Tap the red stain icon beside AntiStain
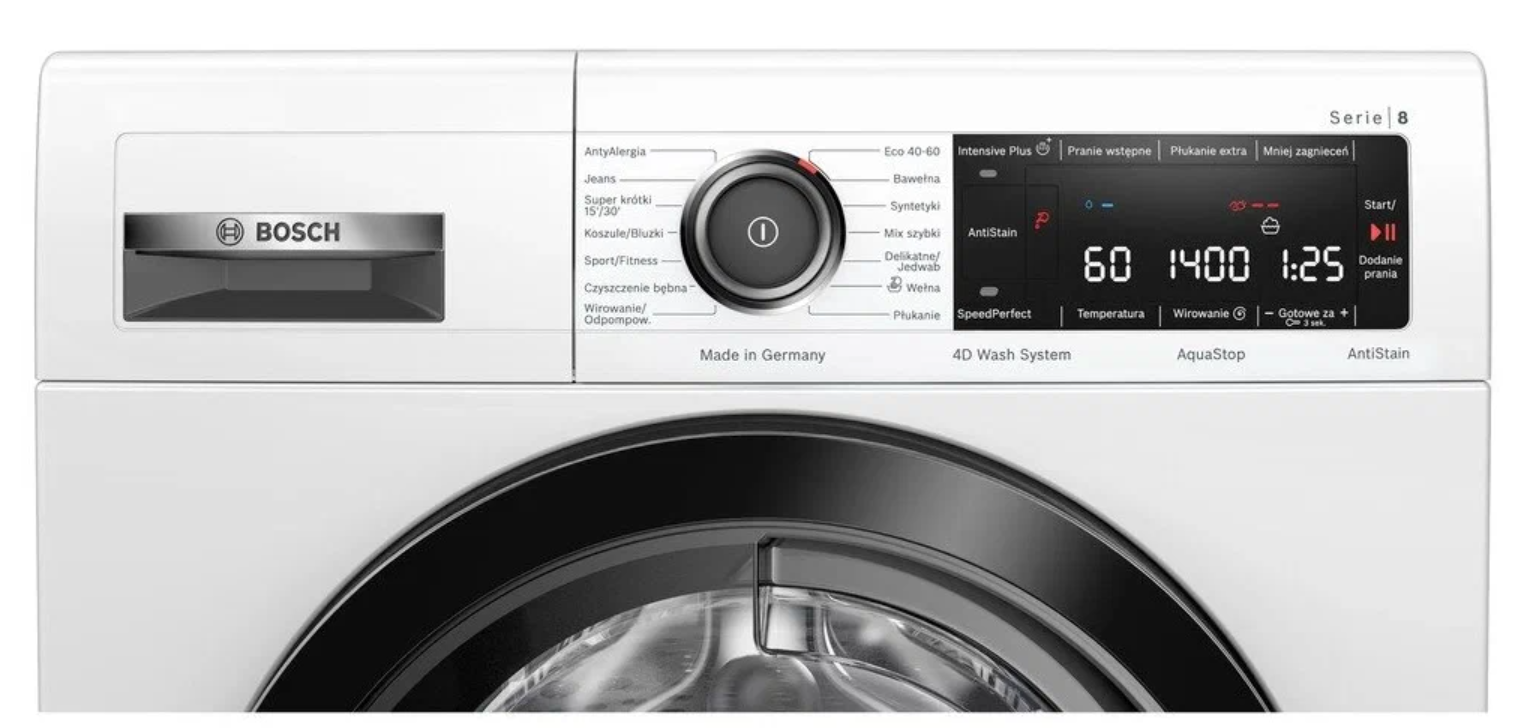 1040,222
